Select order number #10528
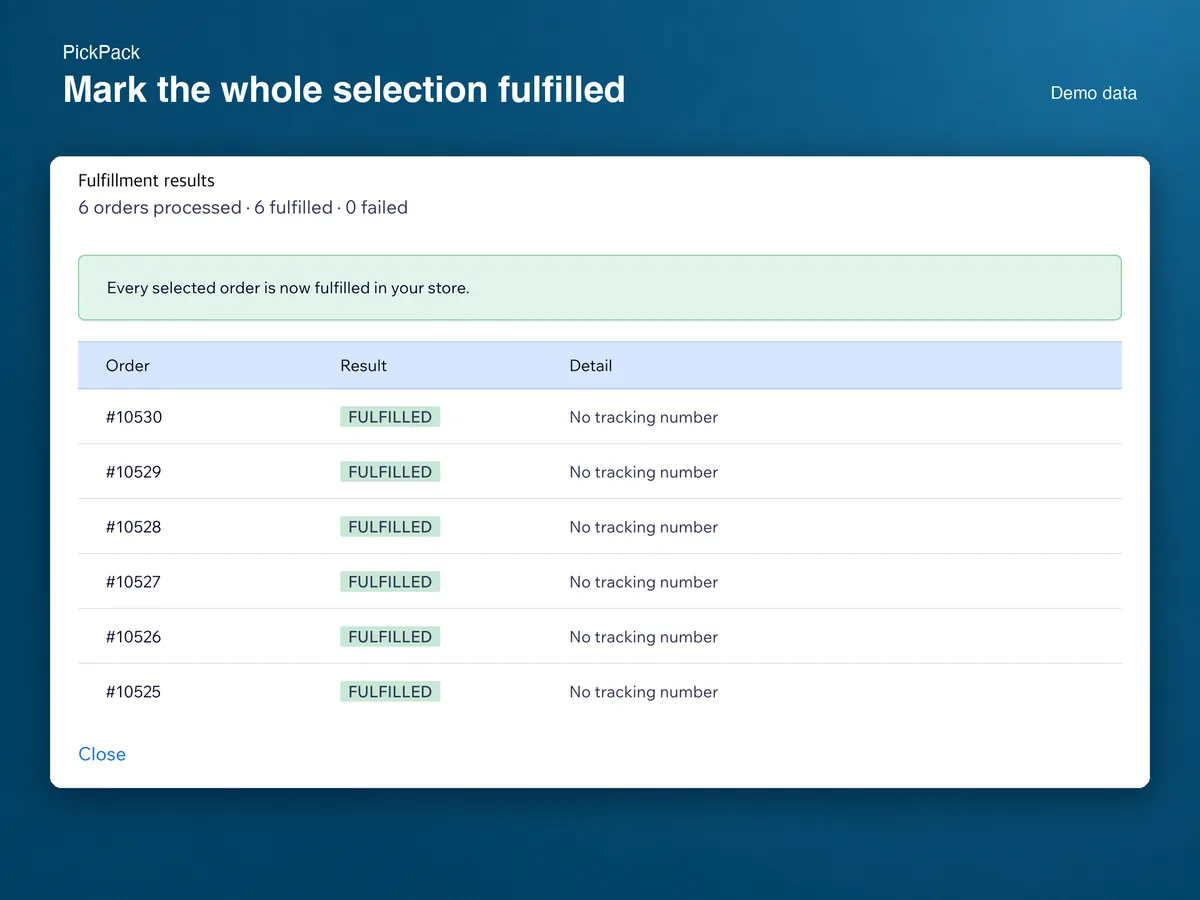This screenshot has height=900, width=1200. pos(134,527)
